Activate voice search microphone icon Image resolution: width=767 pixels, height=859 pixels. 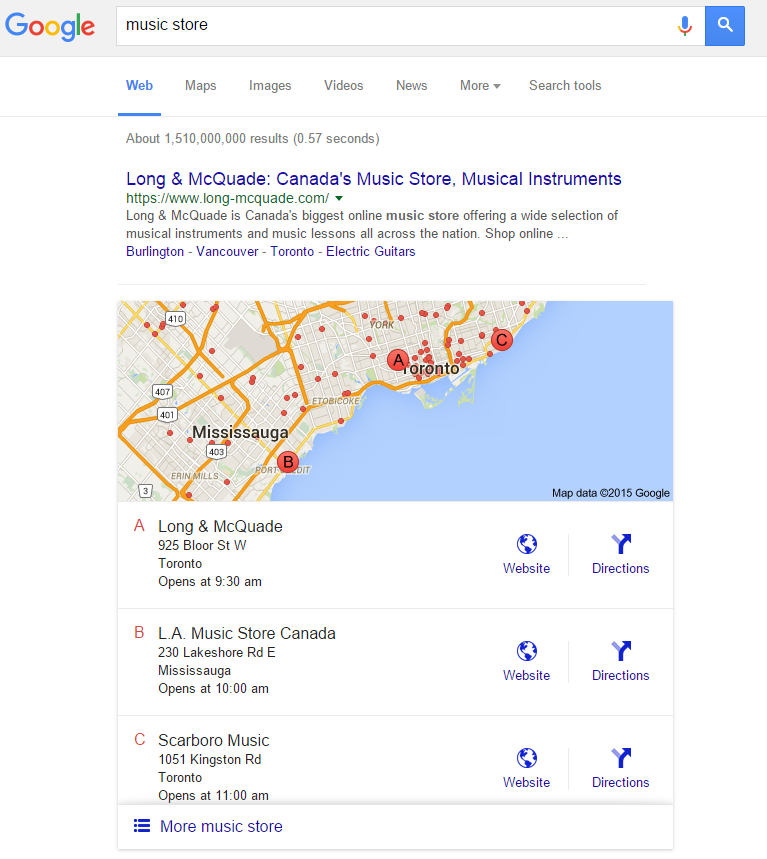(685, 26)
